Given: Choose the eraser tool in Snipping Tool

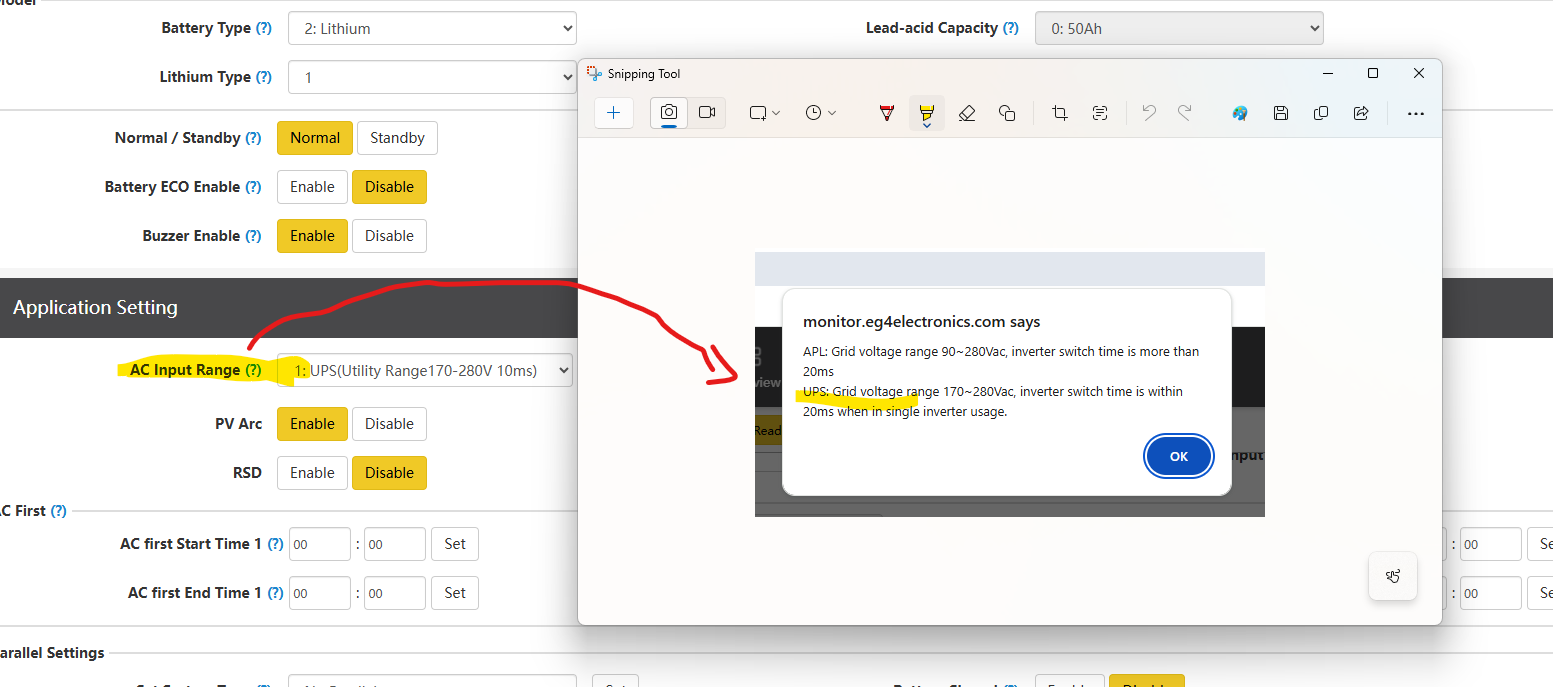Looking at the screenshot, I should 966,113.
